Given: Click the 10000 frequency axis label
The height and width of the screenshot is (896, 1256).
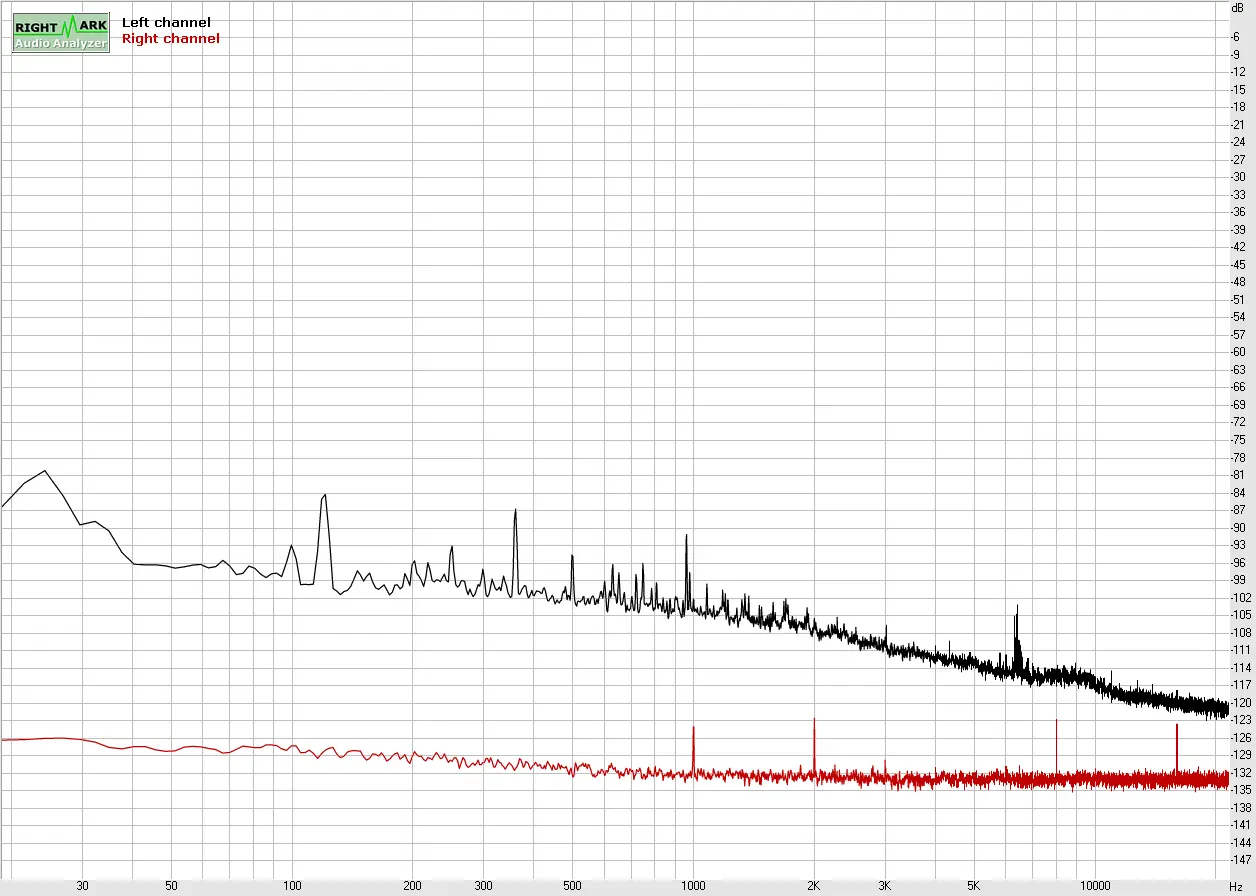Looking at the screenshot, I should [1095, 886].
